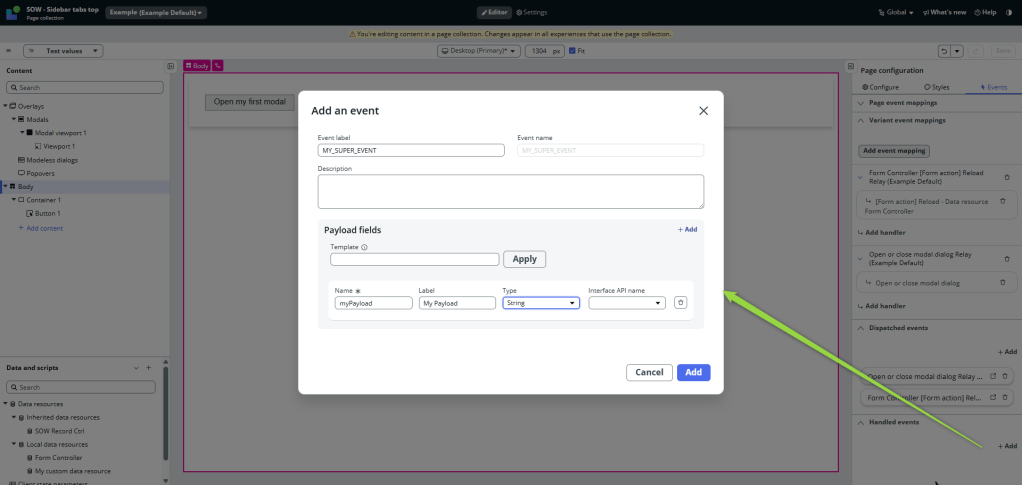The height and width of the screenshot is (485, 1022).
Task: Open the payload Type dropdown
Action: (x=541, y=302)
